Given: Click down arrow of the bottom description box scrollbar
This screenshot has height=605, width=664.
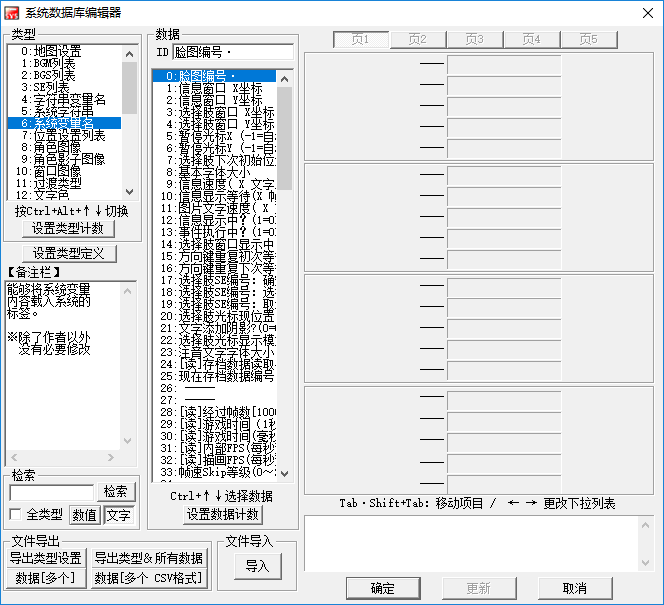Looking at the screenshot, I should click(645, 563).
